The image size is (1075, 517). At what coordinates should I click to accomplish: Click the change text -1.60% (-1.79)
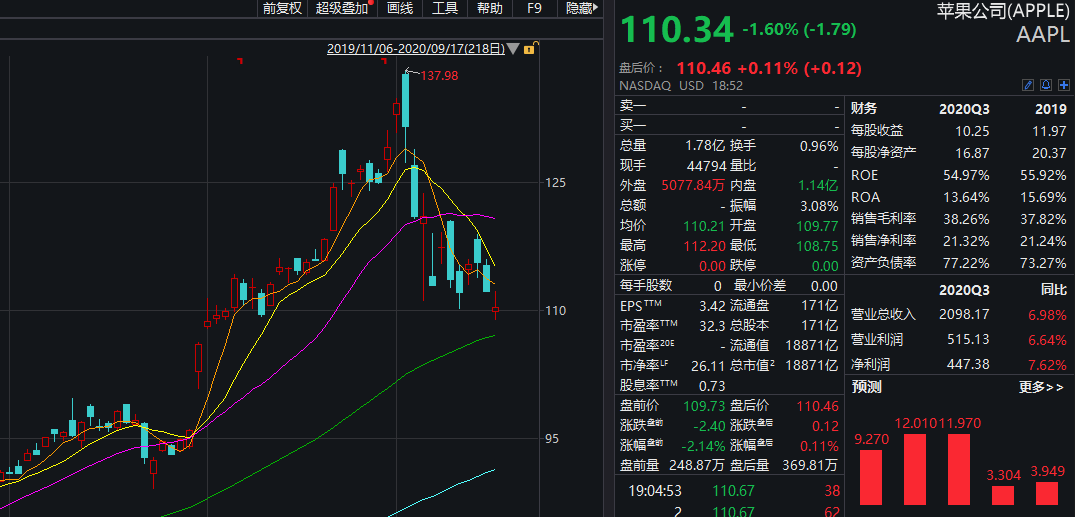point(799,29)
